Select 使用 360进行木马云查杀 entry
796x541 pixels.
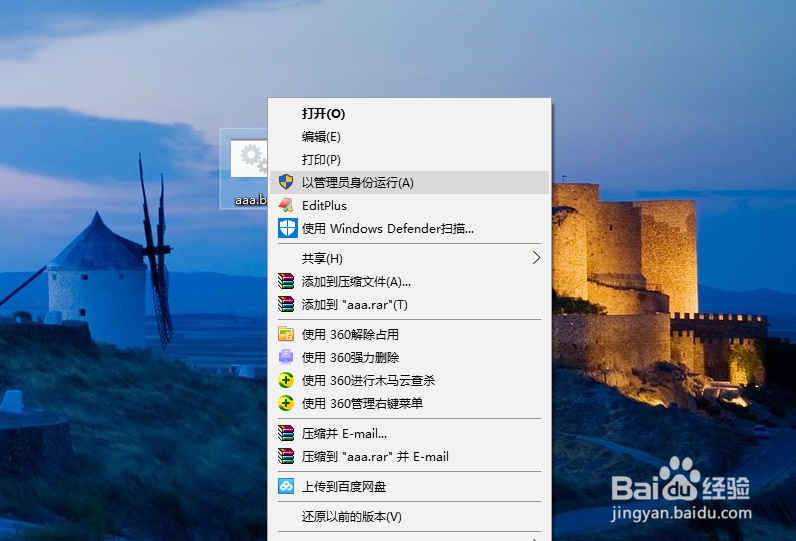(410, 381)
